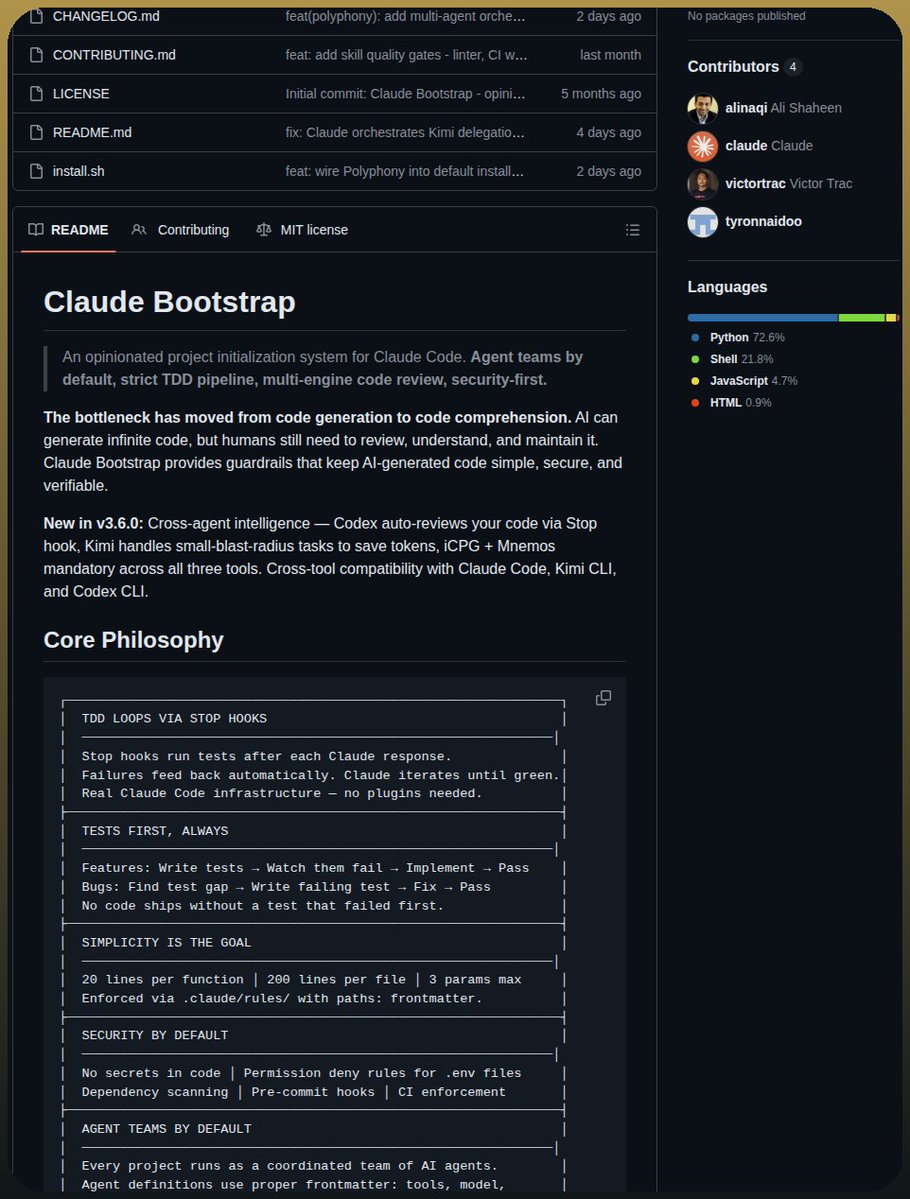The image size is (910, 1199).
Task: Open the Contributors heading link
Action: 733,67
